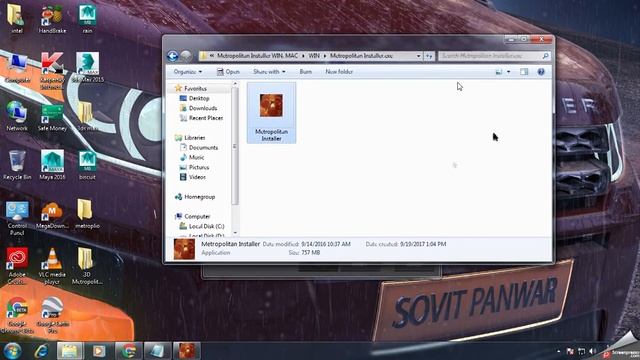Screen dimensions: 640x360
Task: Select the rain Maya file icon
Action: (x=87, y=18)
